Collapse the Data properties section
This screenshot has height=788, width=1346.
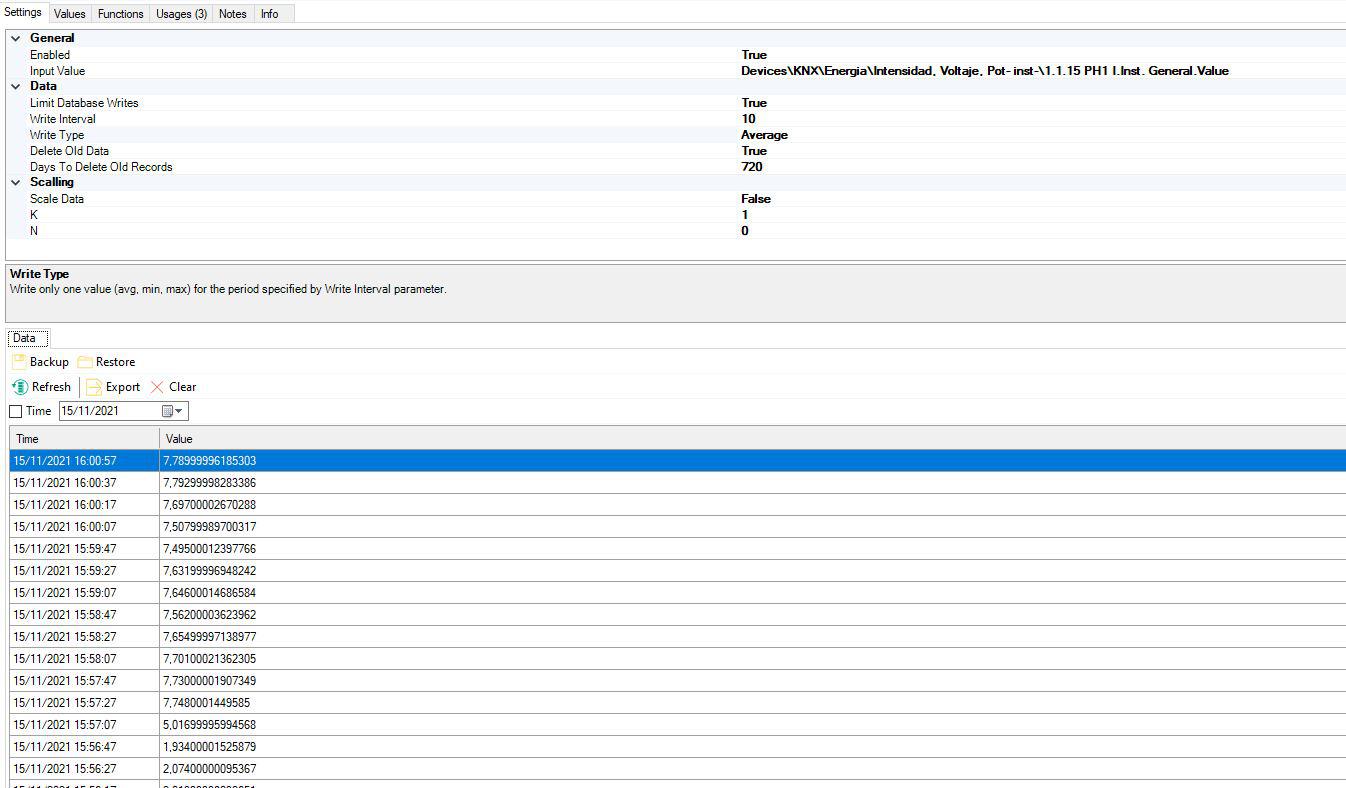[x=15, y=86]
